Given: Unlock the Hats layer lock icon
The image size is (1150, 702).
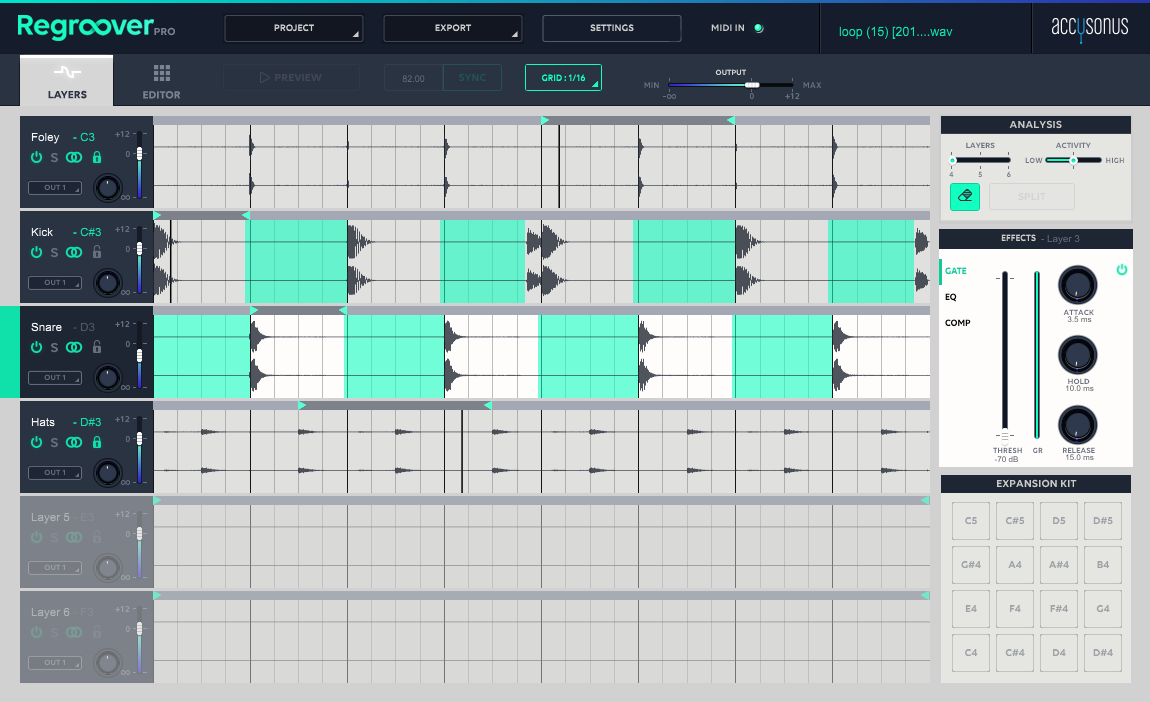Looking at the screenshot, I should click(97, 442).
